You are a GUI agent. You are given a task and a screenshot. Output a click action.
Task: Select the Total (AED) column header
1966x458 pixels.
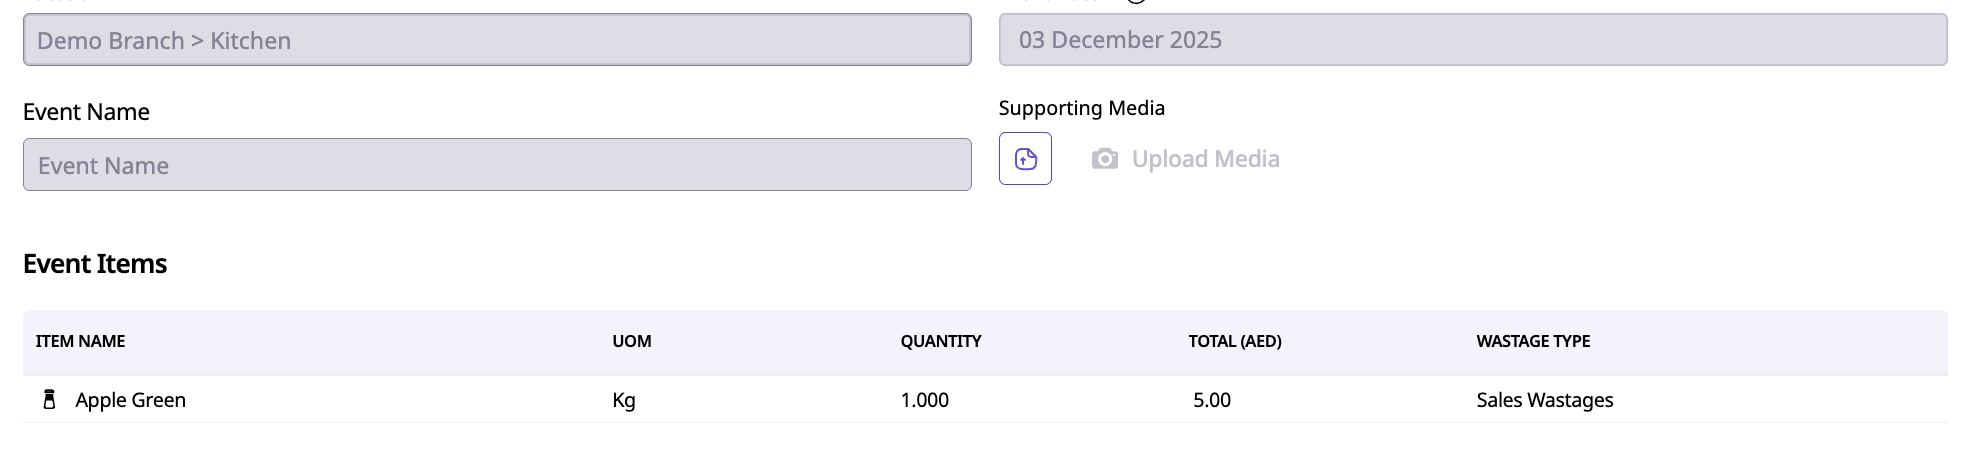tap(1234, 341)
